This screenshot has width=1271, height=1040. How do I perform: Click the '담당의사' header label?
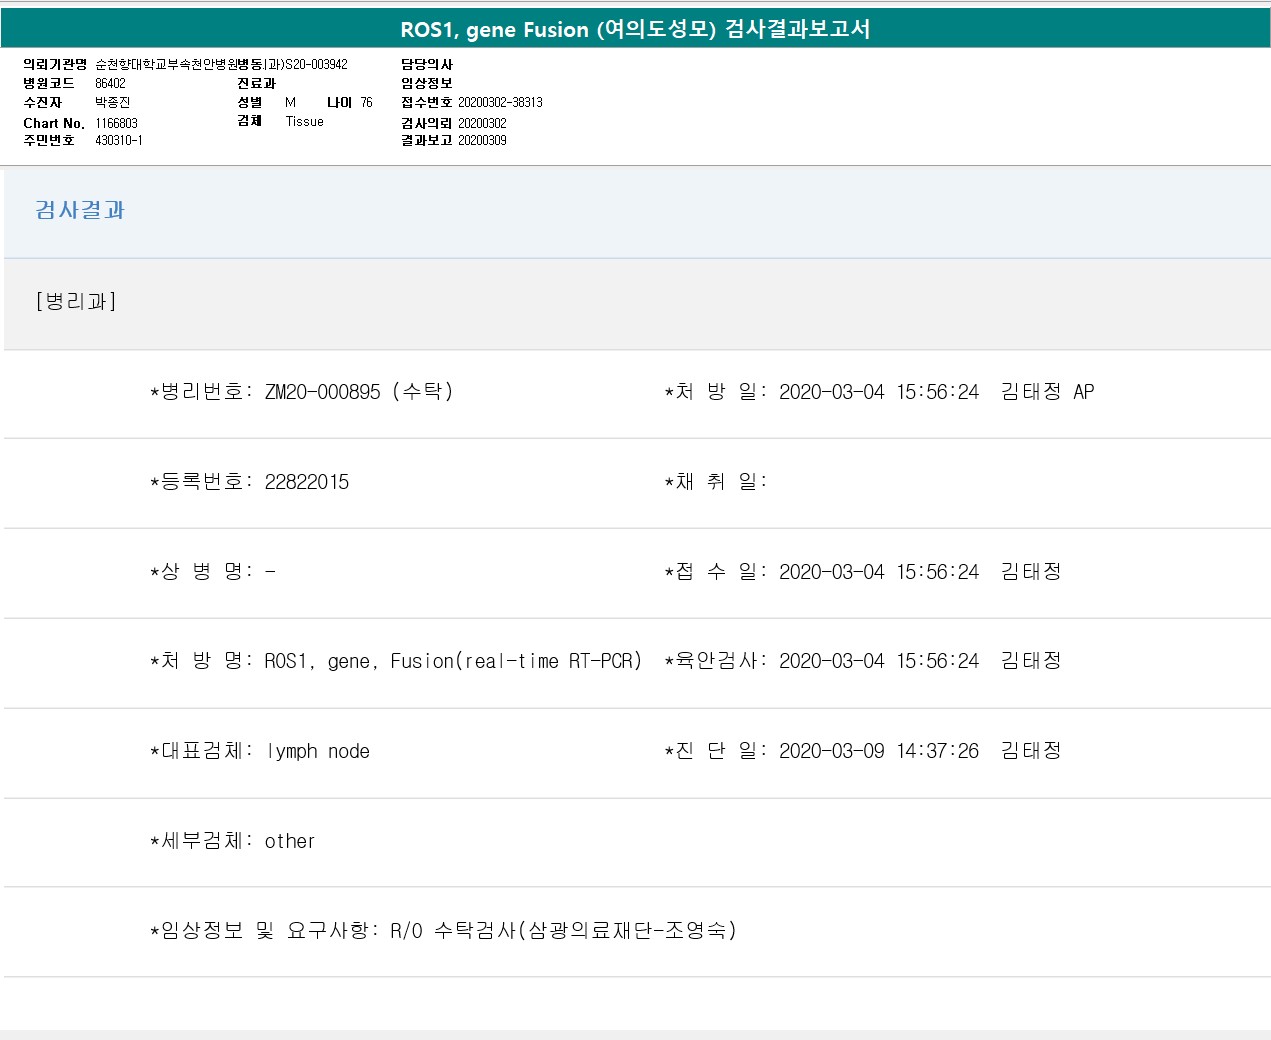coord(427,65)
